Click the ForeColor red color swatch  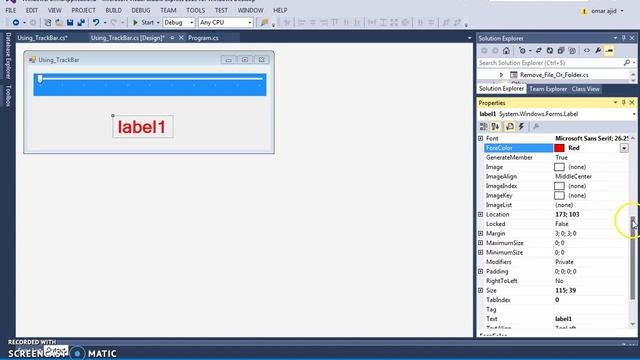(x=559, y=148)
